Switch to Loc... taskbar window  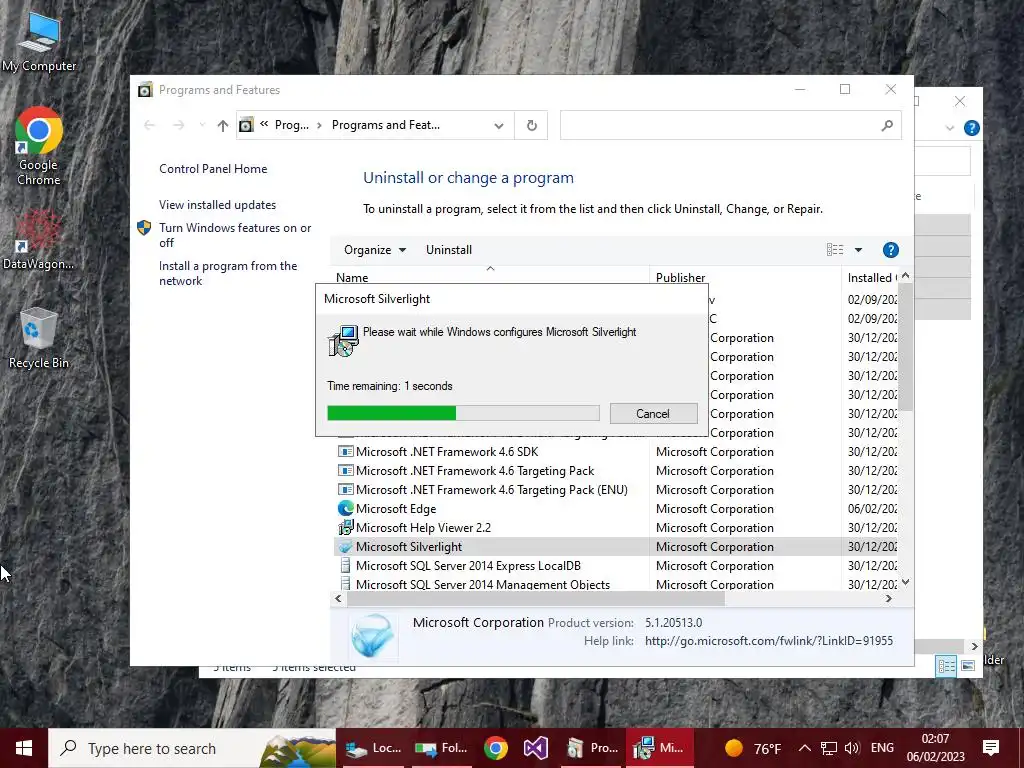point(374,748)
